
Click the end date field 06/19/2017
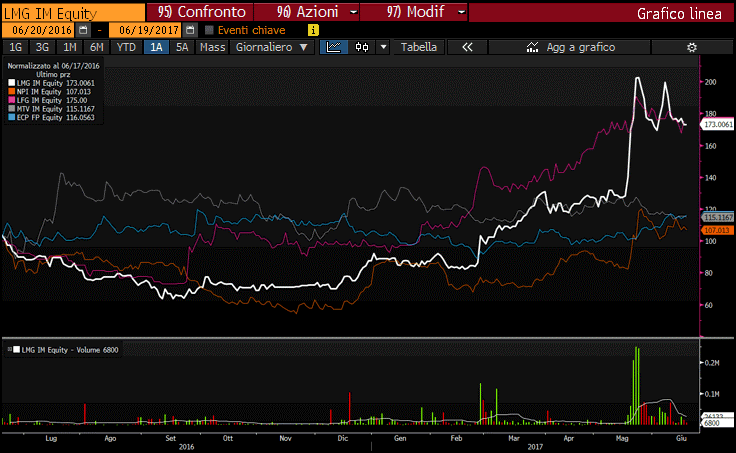(146, 30)
